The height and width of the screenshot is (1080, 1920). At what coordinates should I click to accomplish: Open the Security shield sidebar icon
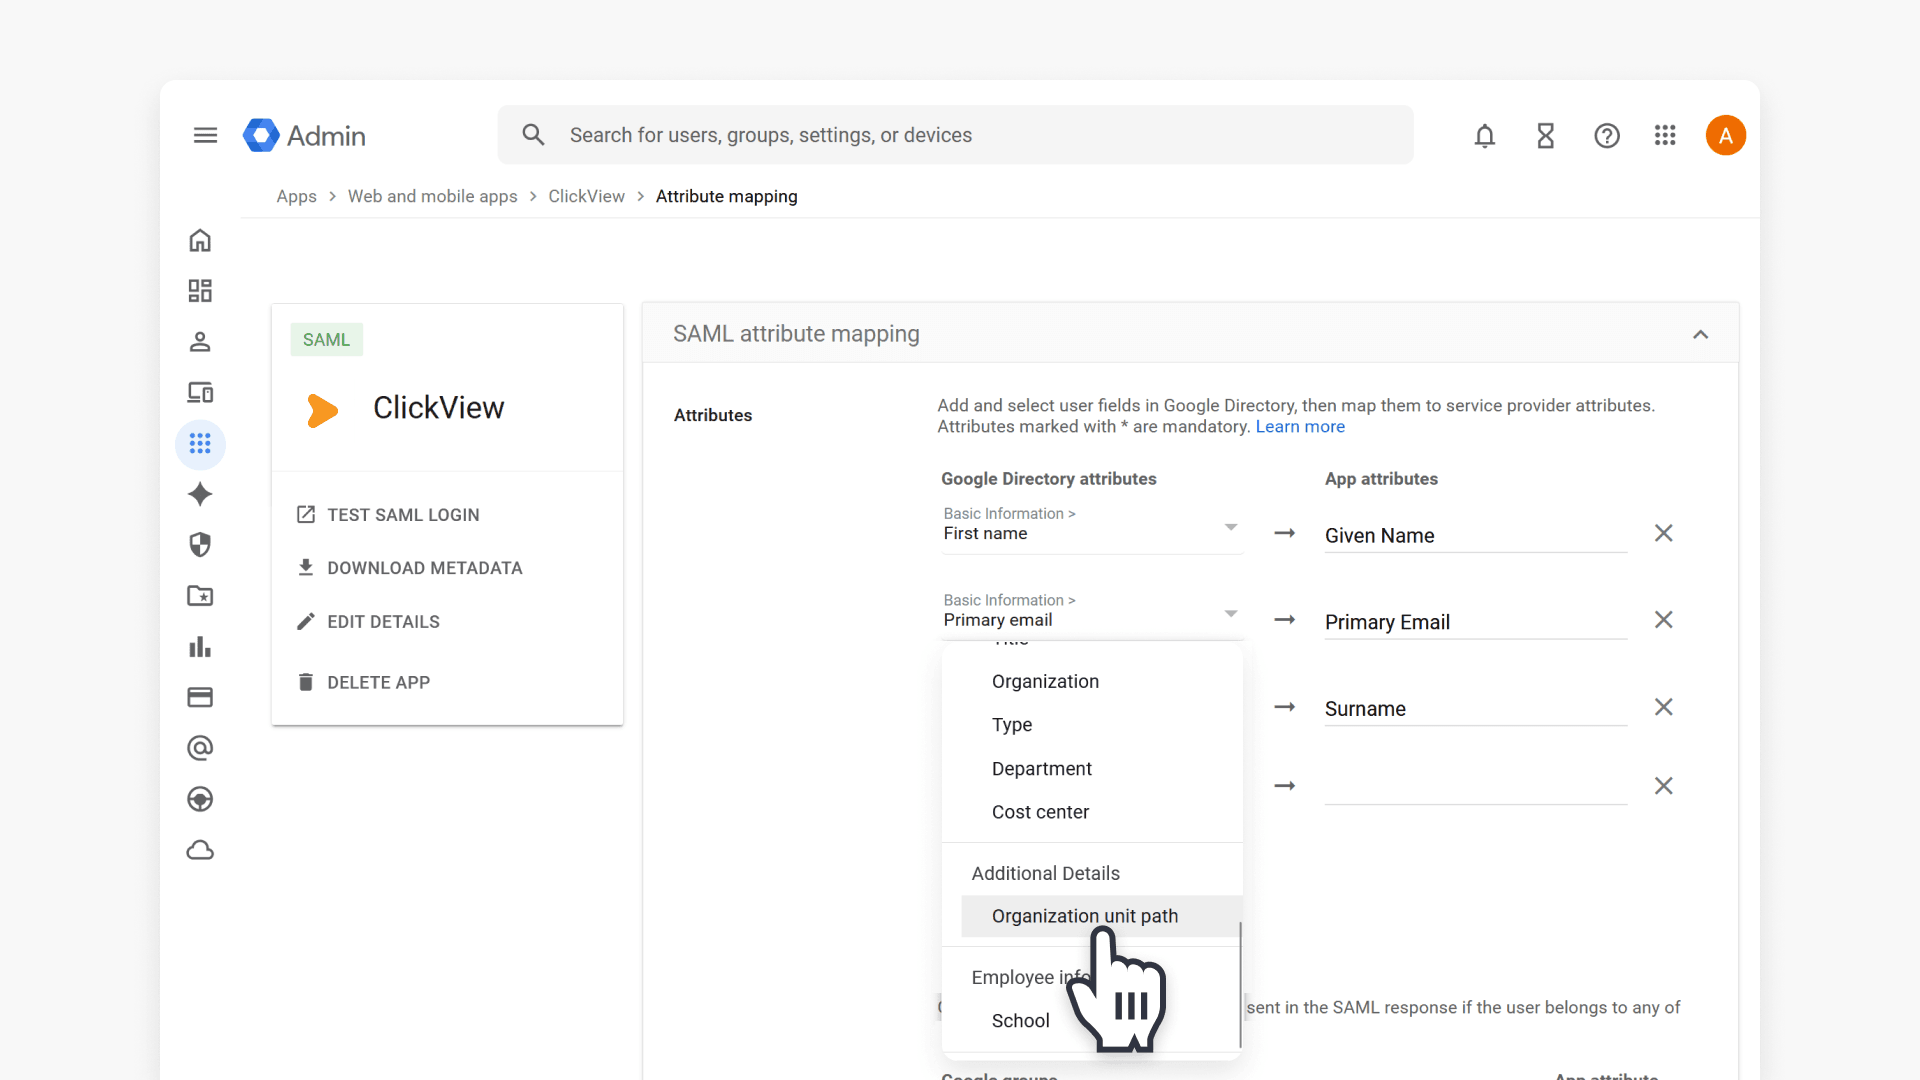pos(200,545)
